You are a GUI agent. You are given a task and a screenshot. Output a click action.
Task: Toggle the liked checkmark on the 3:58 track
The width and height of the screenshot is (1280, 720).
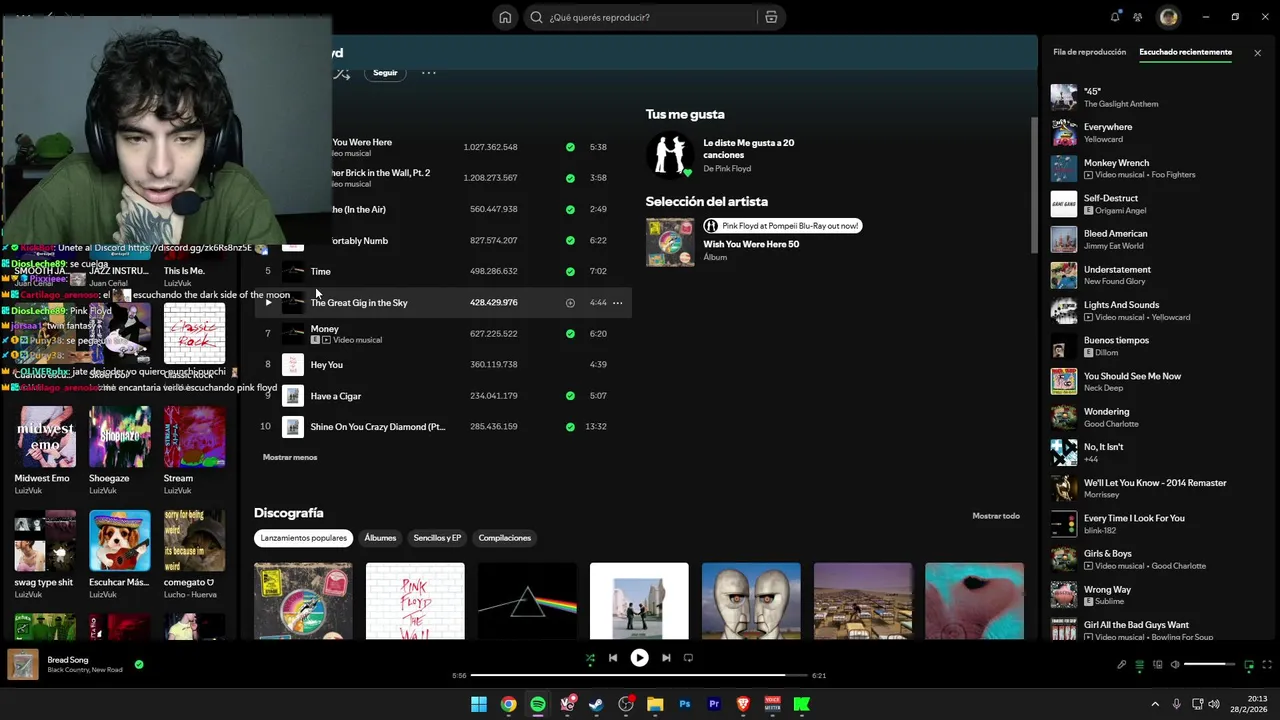(570, 178)
